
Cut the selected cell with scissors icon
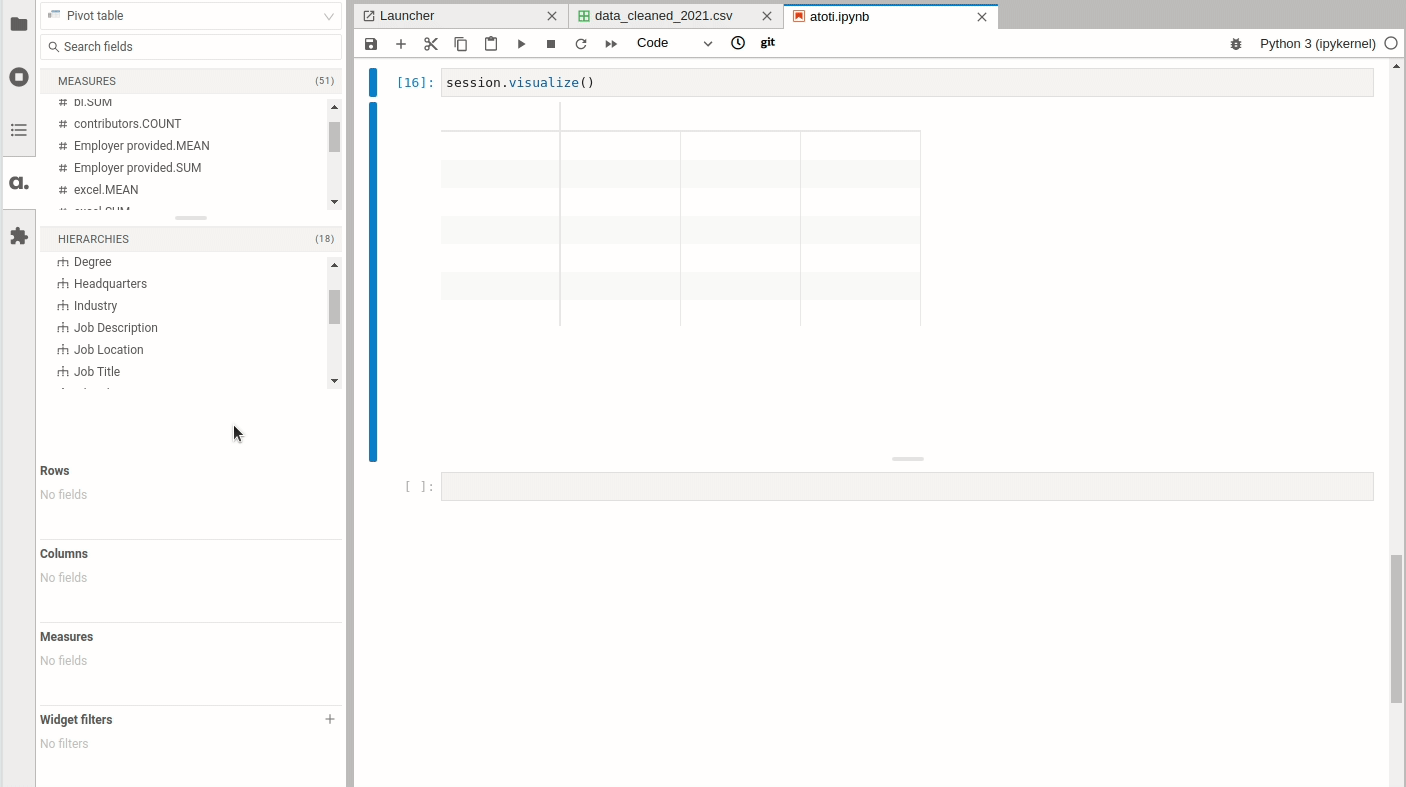[x=431, y=44]
